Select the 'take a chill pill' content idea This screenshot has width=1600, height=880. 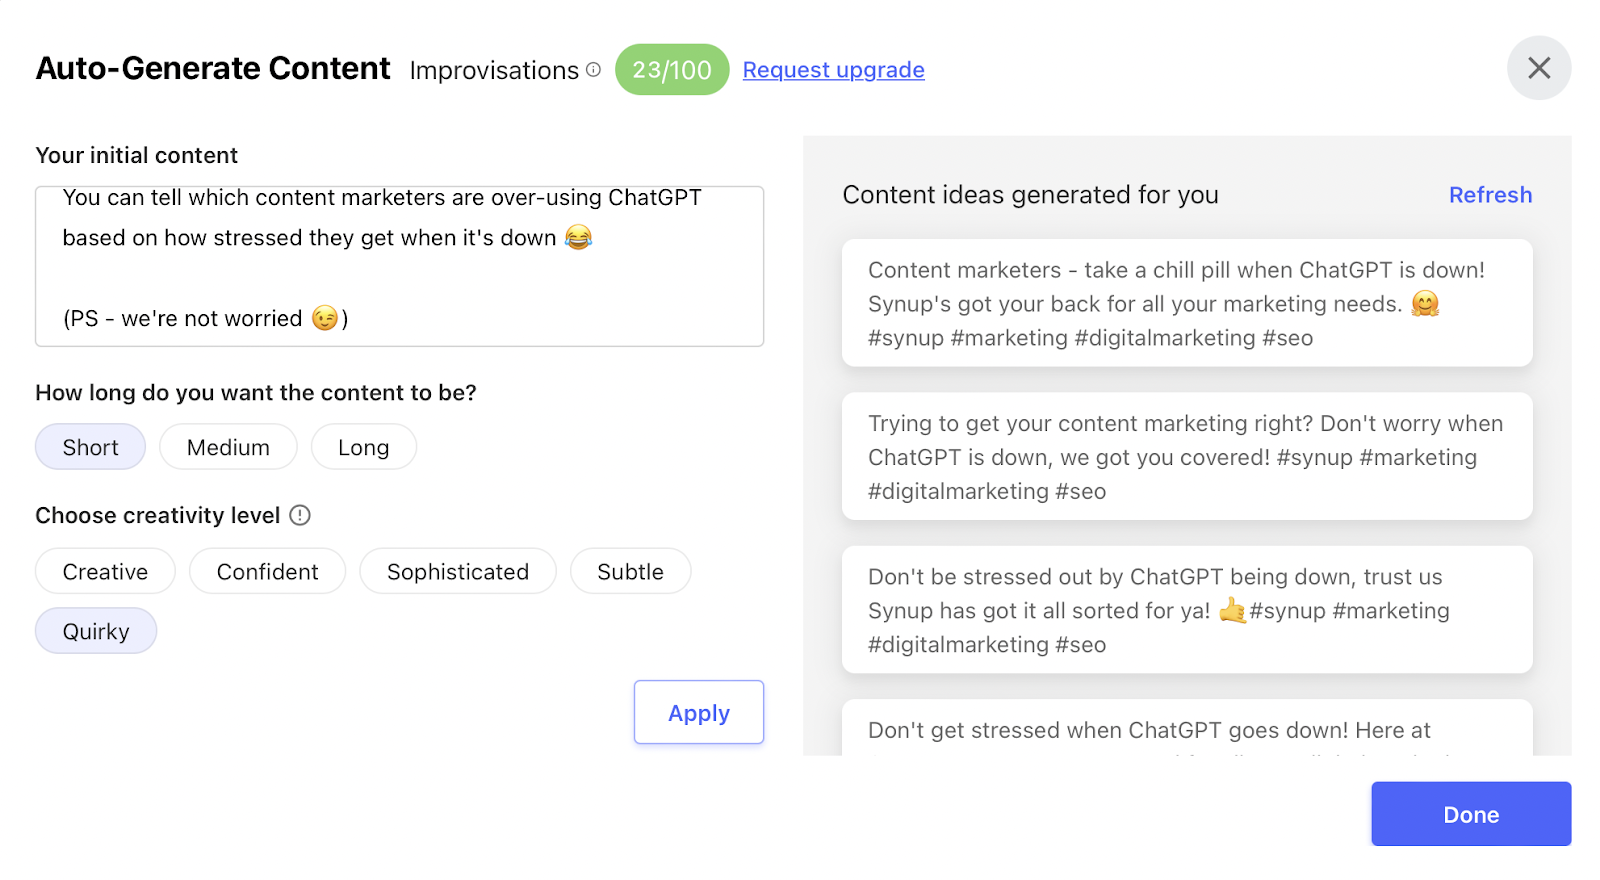point(1187,303)
